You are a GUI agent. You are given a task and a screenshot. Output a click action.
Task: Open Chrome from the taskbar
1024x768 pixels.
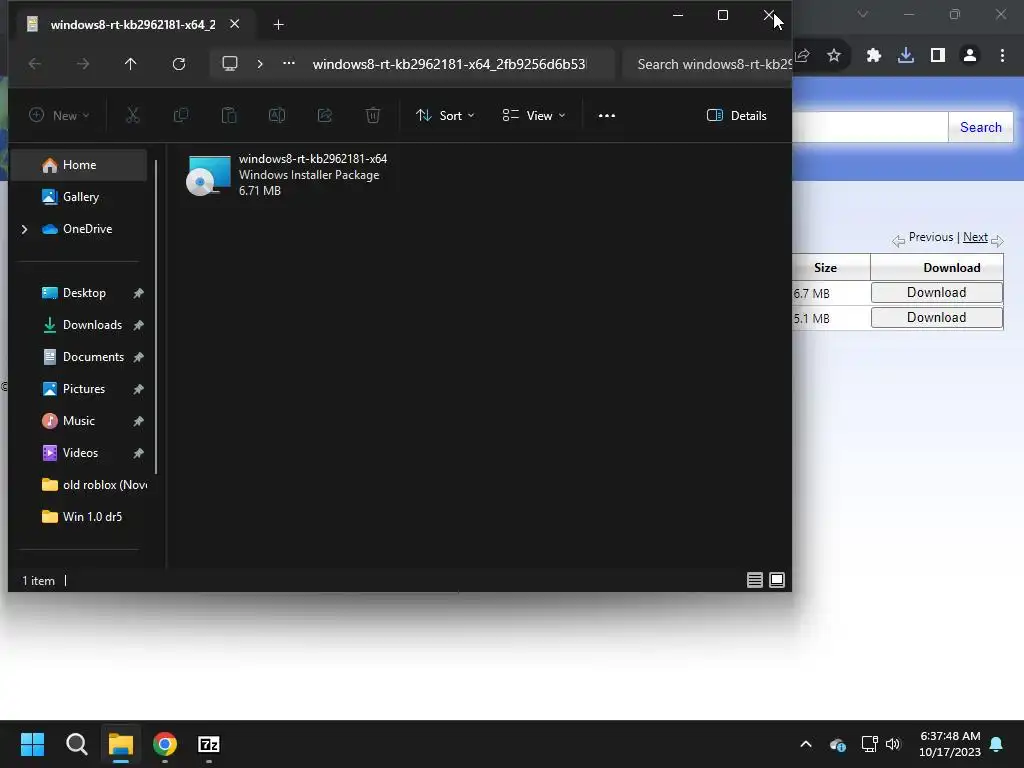(x=165, y=744)
